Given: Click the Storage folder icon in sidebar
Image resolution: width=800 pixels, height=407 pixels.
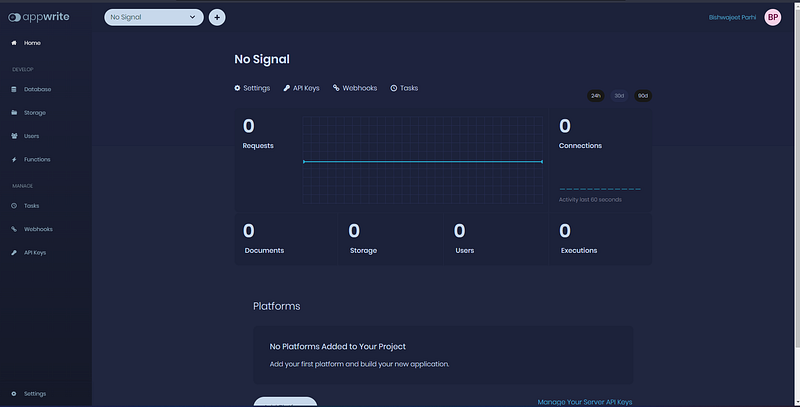Looking at the screenshot, I should [x=14, y=113].
